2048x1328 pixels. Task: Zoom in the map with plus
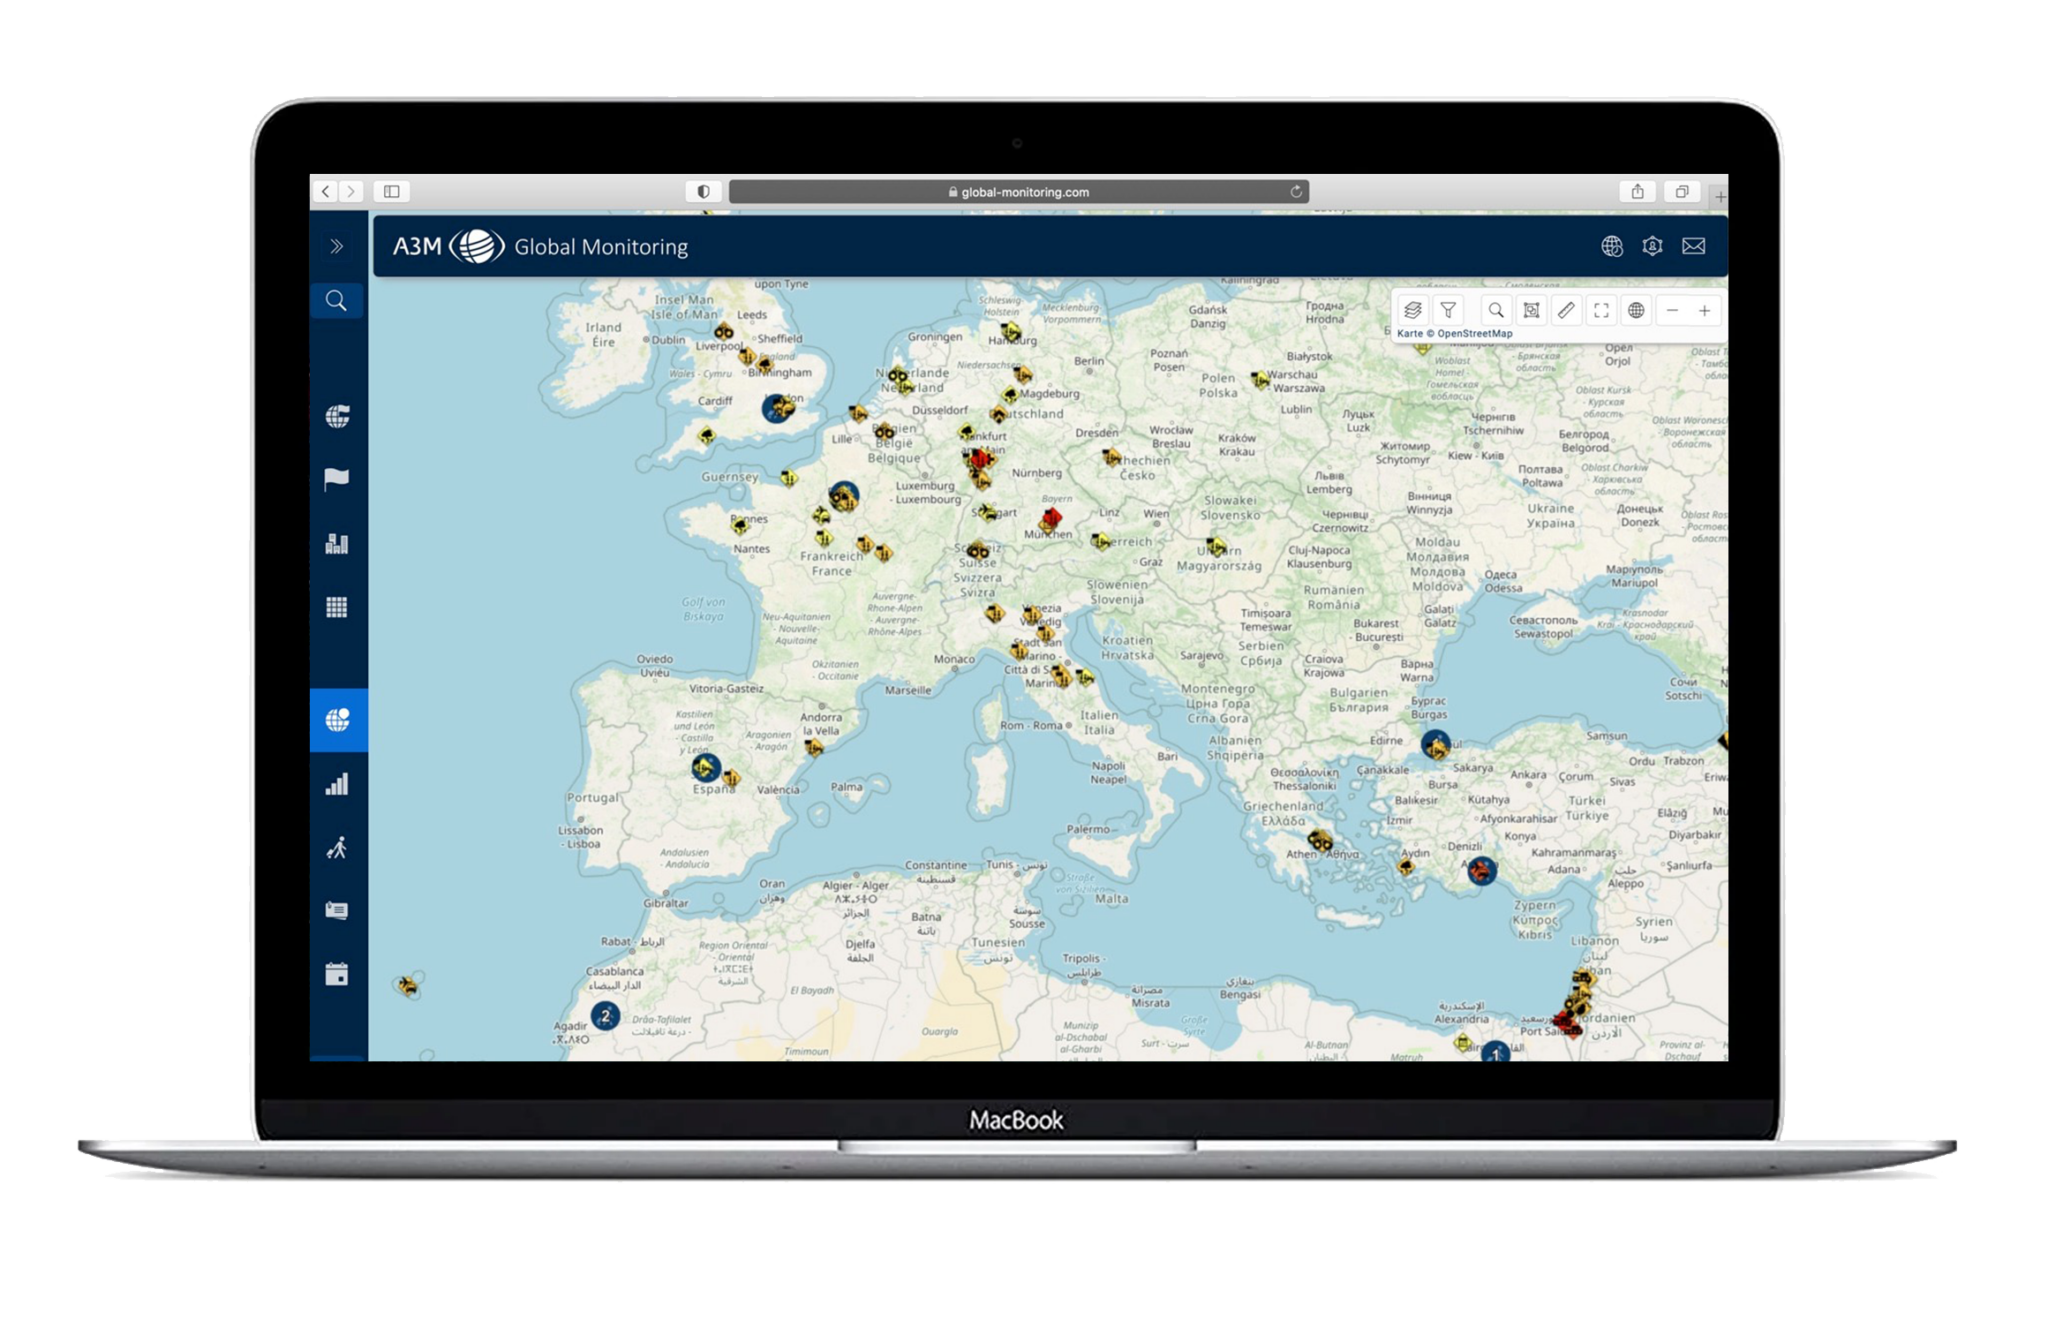[x=1705, y=310]
